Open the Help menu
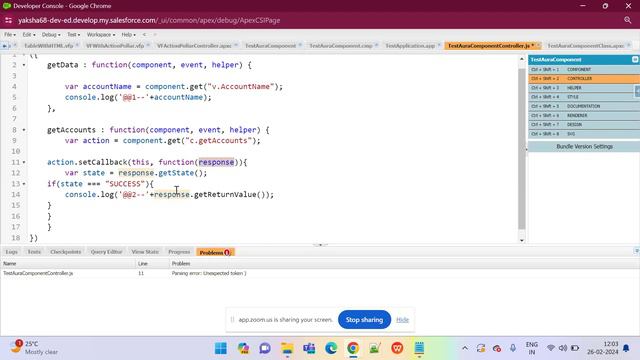640x360 pixels. 128,35
